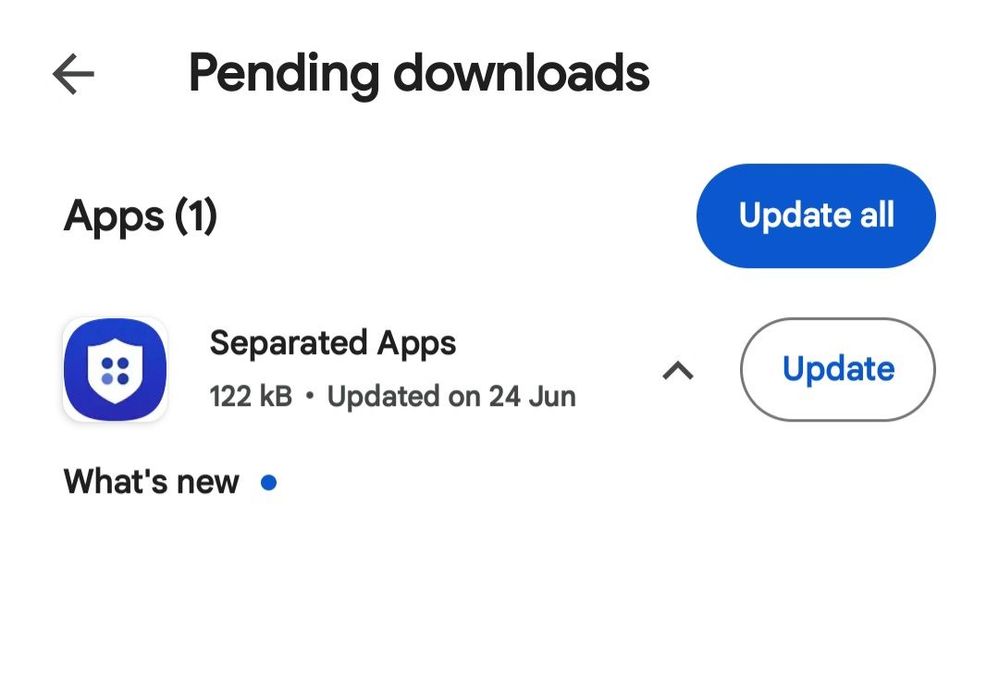Click the bullet separator after 122 kB
Image resolution: width=999 pixels, height=676 pixels.
310,396
